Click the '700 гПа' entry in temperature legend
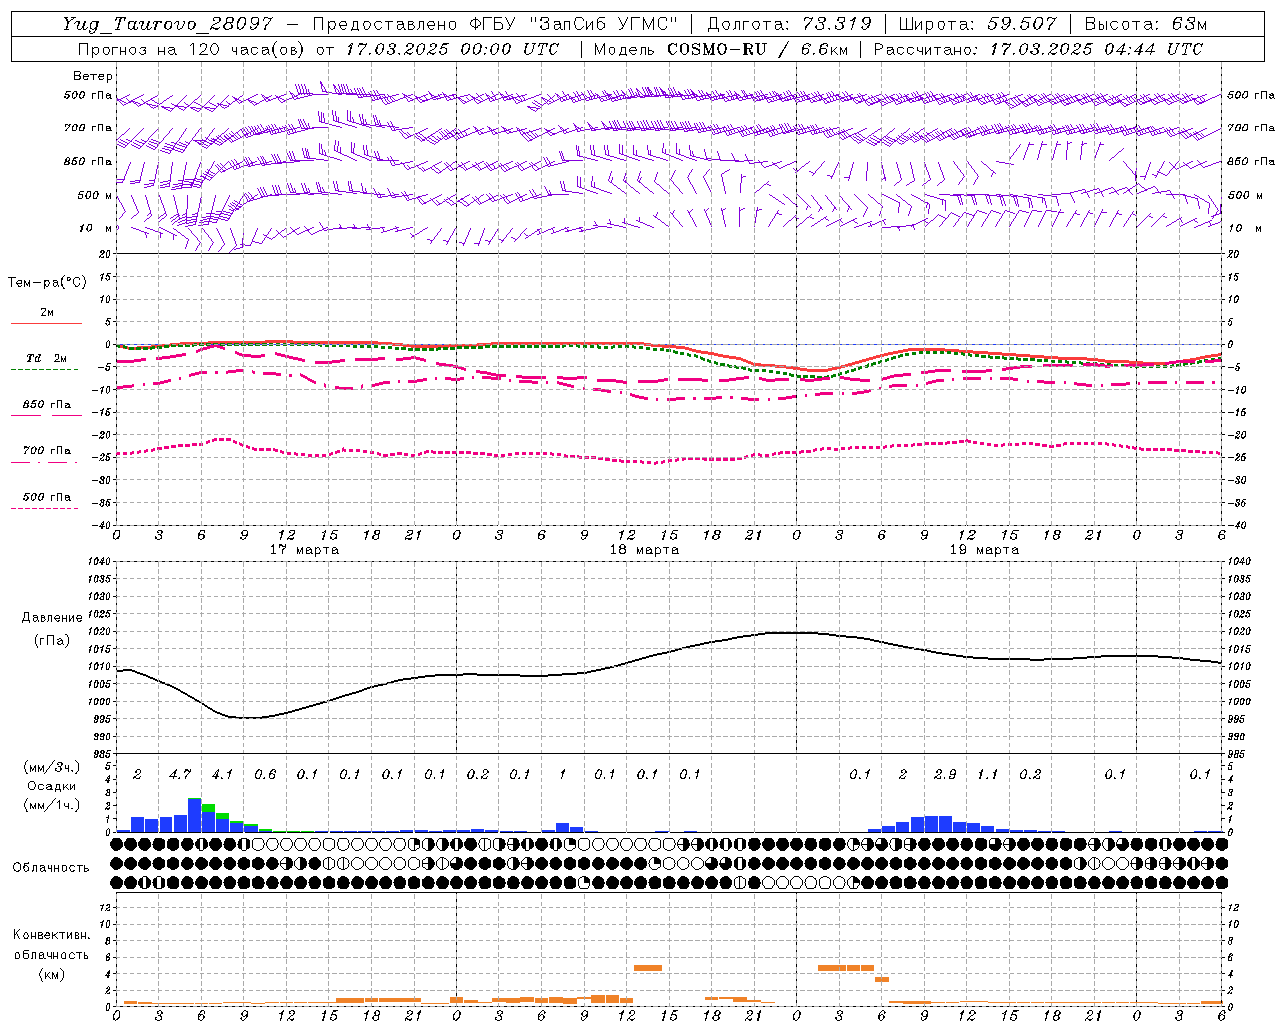Viewport: 1280px width, 1024px height. point(46,450)
